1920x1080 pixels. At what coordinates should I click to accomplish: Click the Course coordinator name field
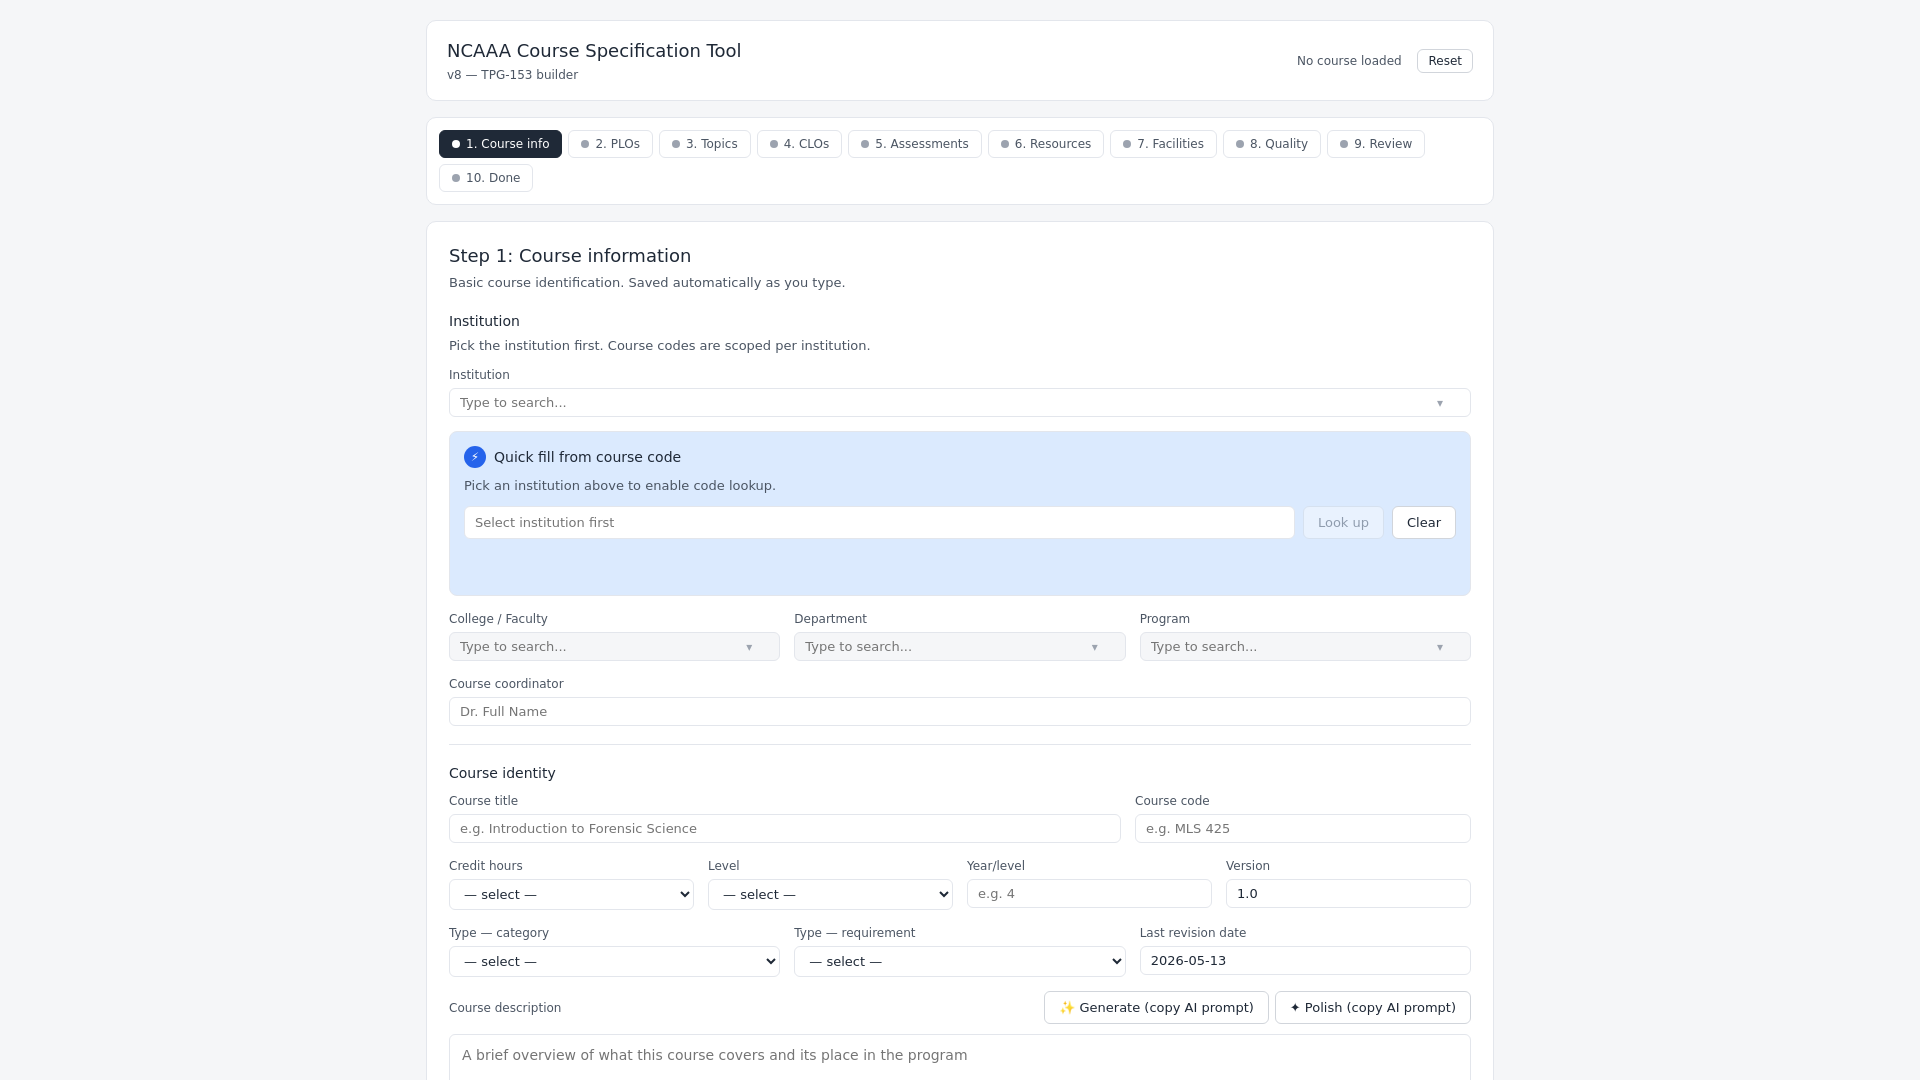(x=959, y=712)
